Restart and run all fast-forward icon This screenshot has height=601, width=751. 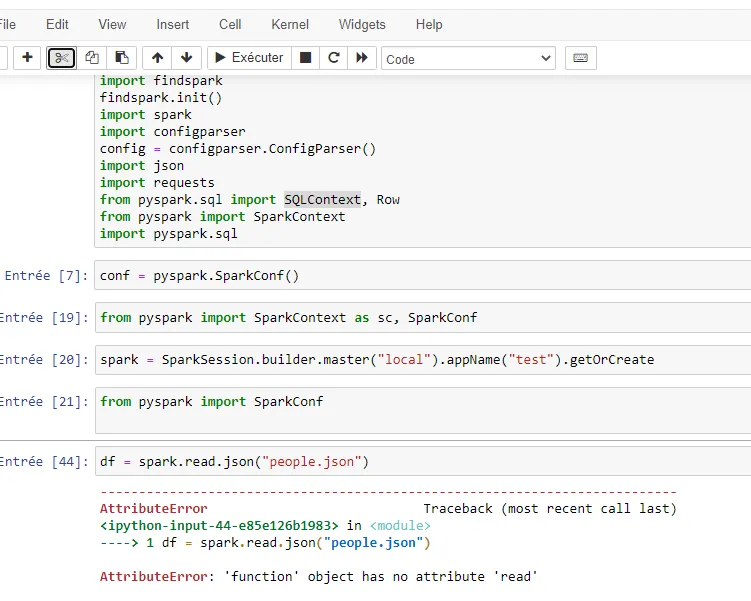(x=362, y=58)
